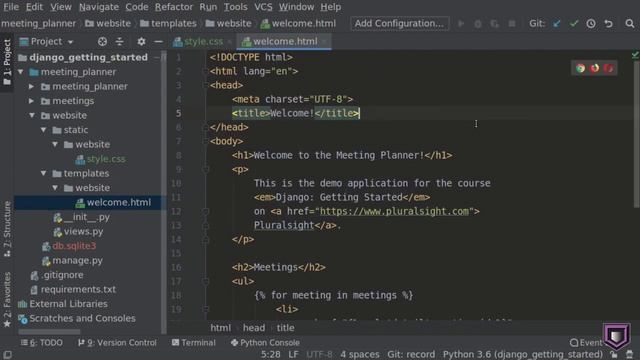Open page in Opera browser icon
Image resolution: width=640 pixels, height=360 pixels.
tap(608, 68)
